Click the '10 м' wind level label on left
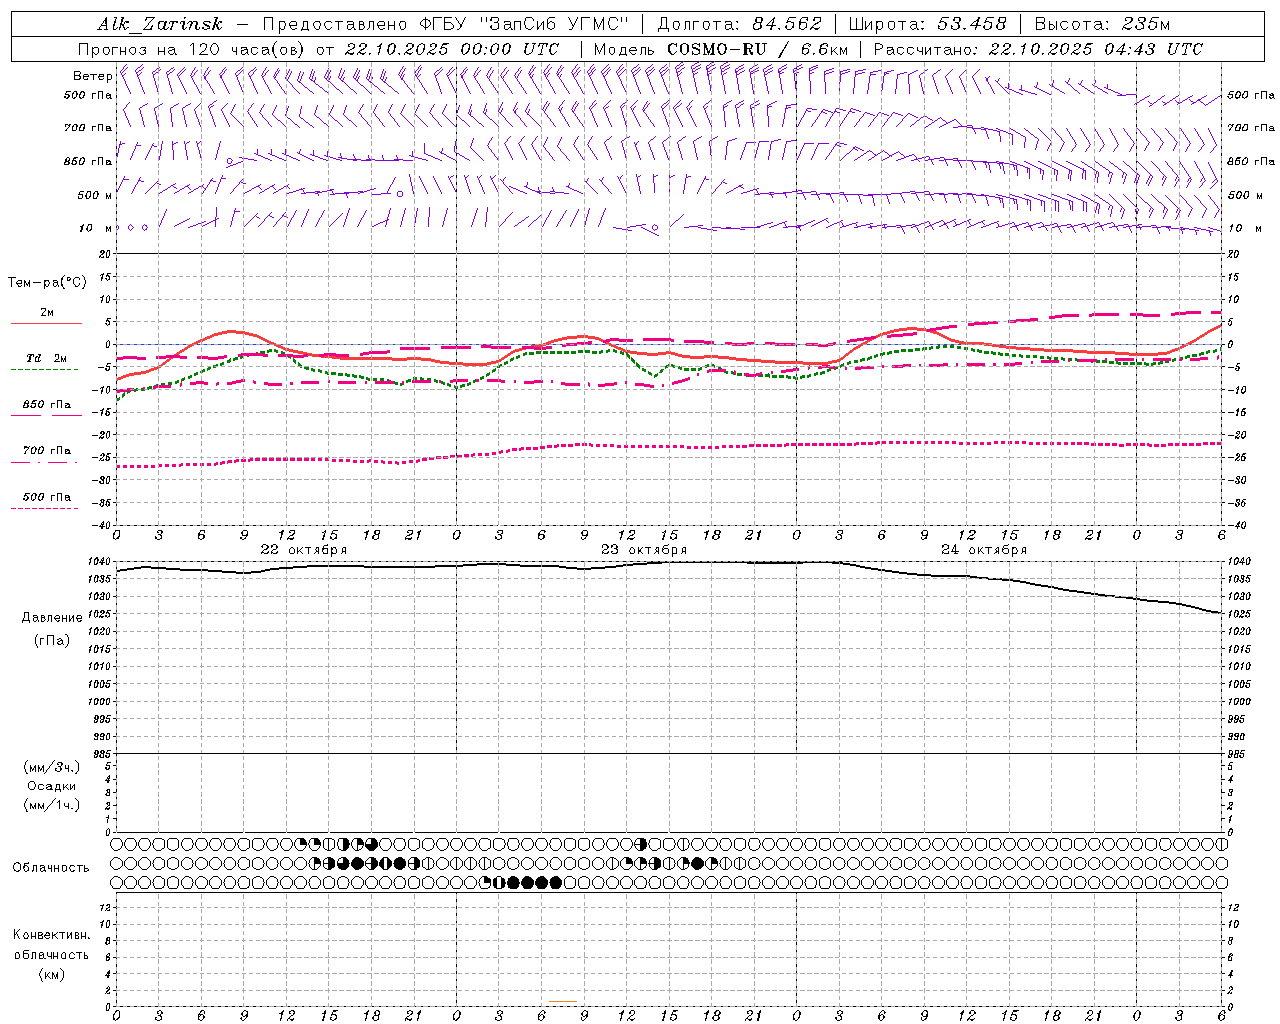This screenshot has height=1024, width=1280. (95, 228)
